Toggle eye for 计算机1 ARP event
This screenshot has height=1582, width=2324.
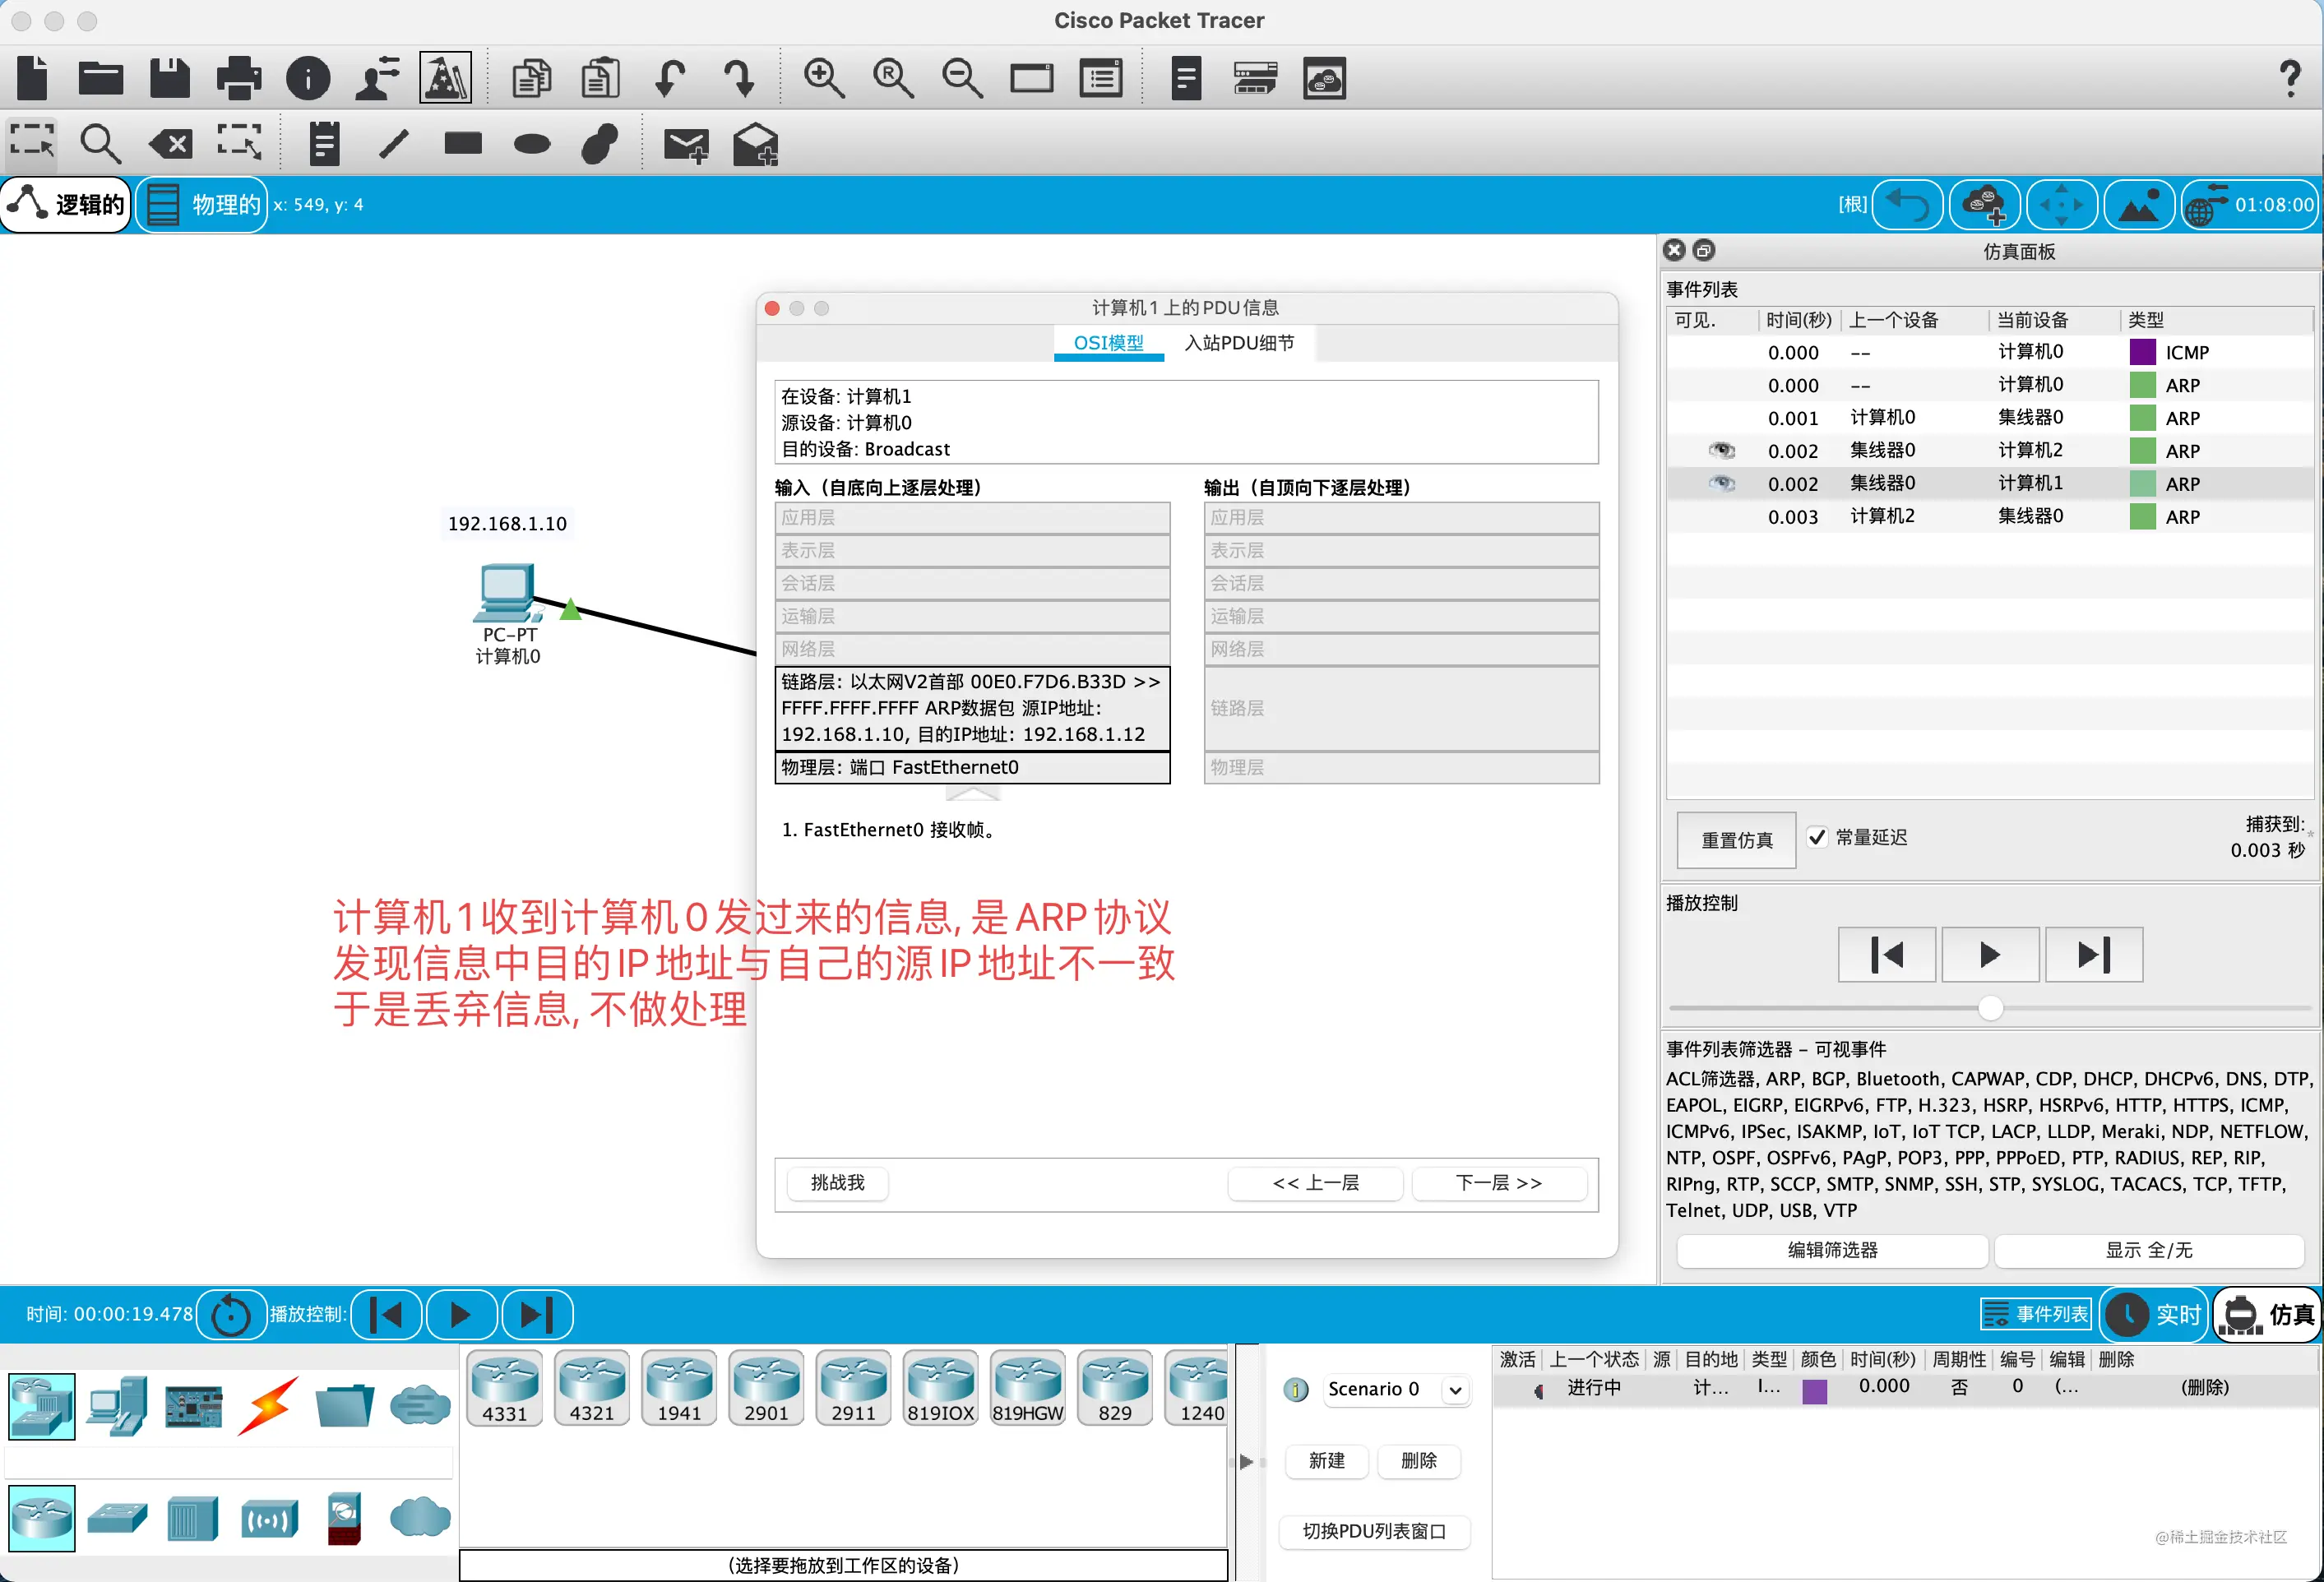coord(1721,483)
